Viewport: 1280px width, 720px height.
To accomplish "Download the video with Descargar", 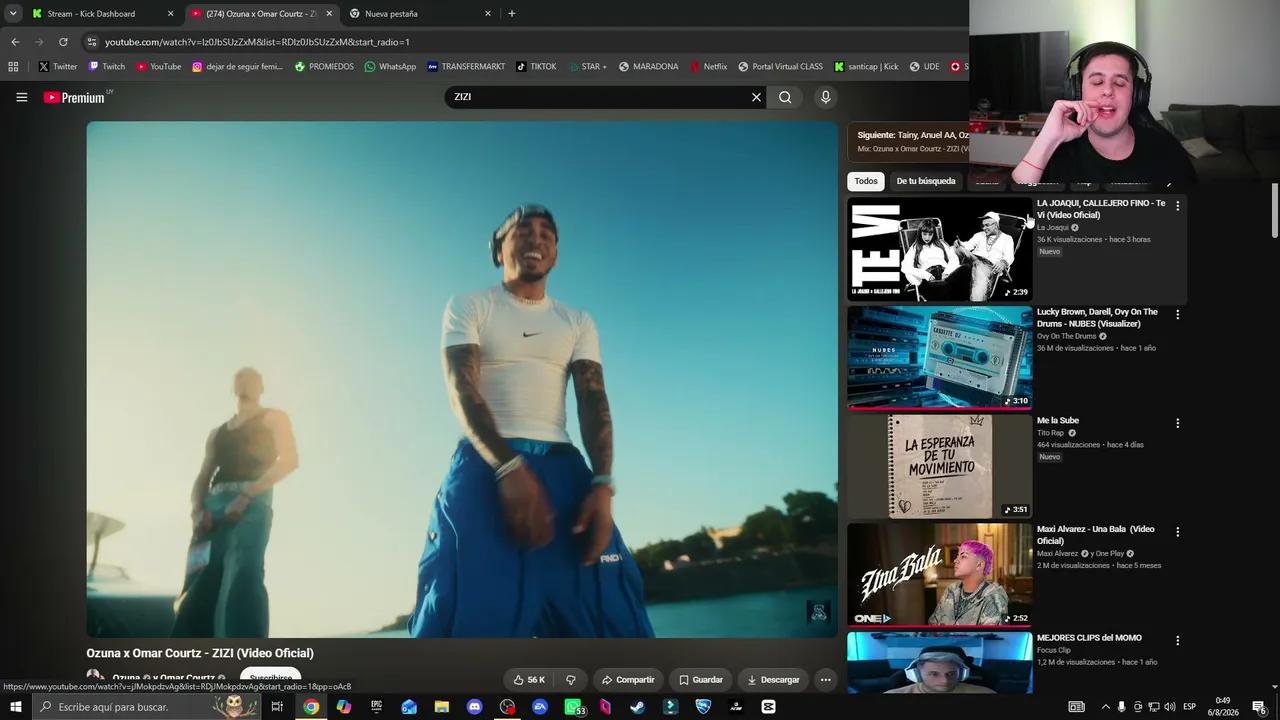I will coord(773,680).
